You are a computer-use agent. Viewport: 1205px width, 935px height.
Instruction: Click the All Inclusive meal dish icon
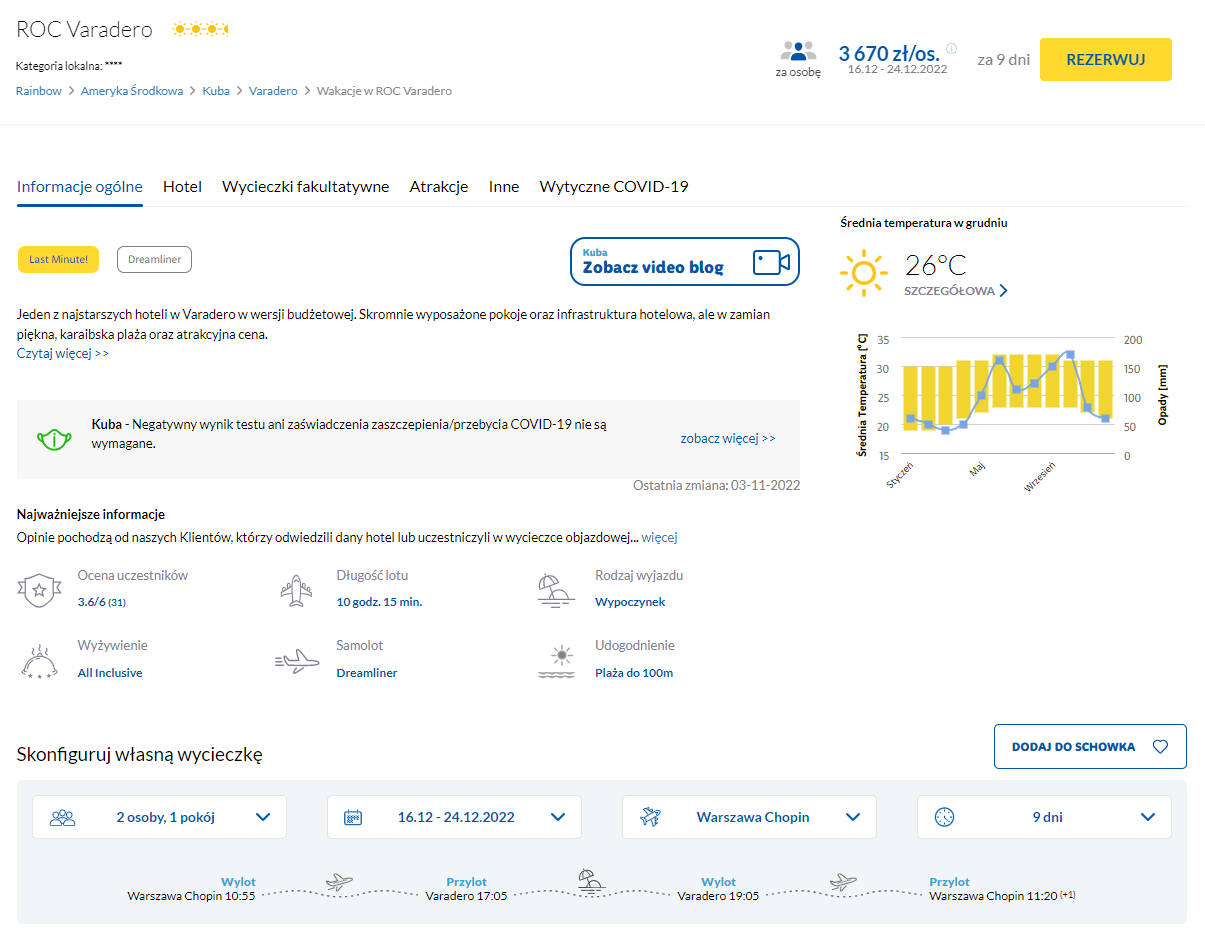tap(39, 661)
